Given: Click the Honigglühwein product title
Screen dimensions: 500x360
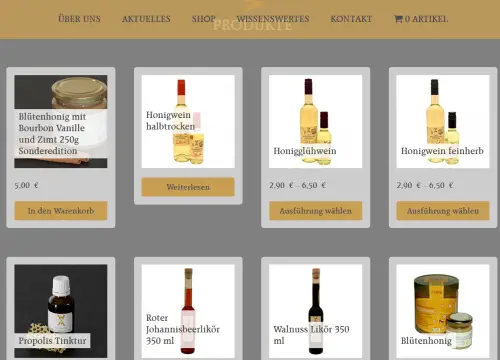Looking at the screenshot, I should click(305, 151).
